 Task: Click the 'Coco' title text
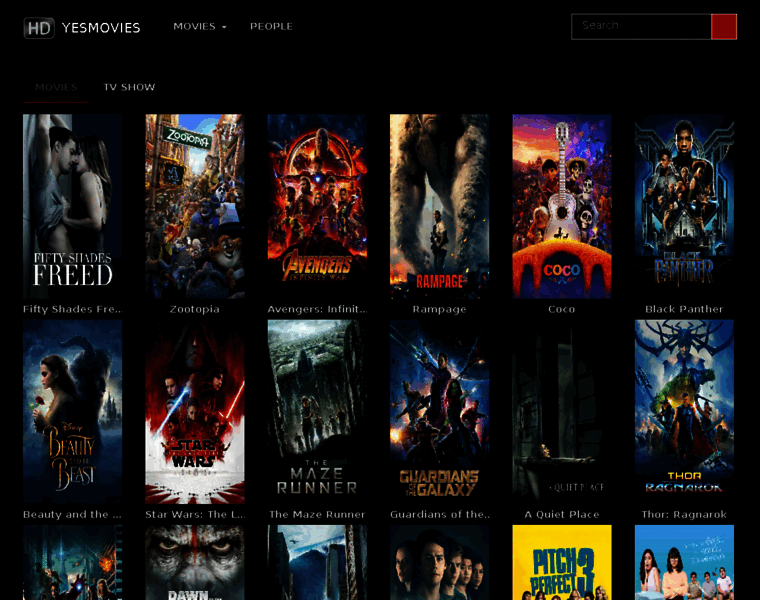coord(562,309)
